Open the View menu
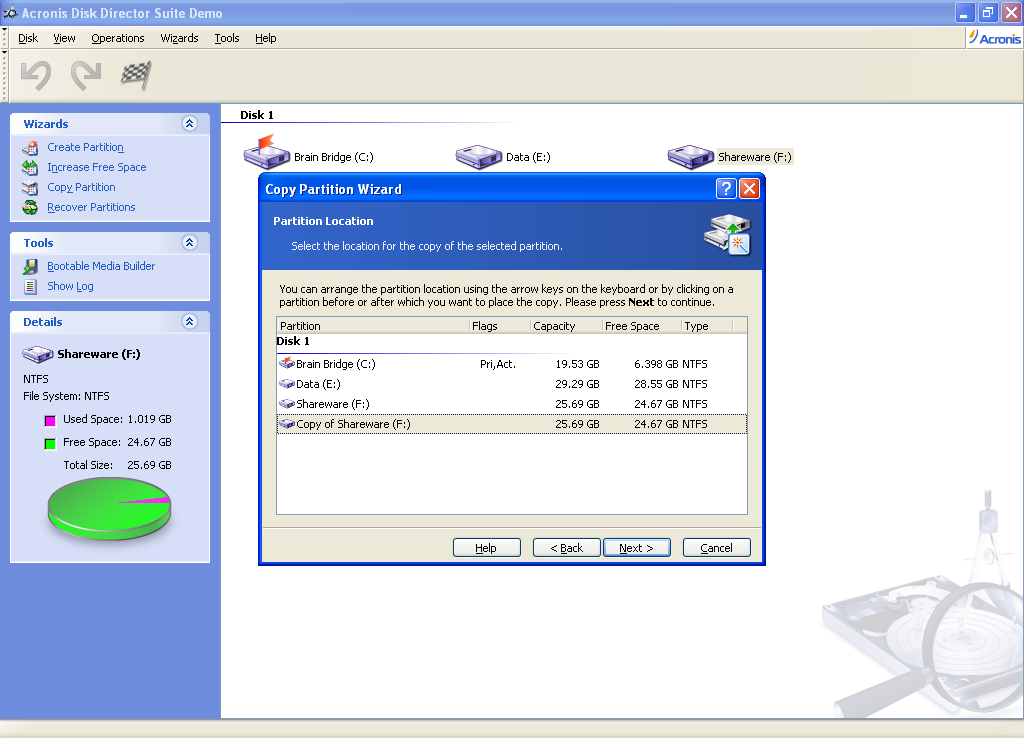The image size is (1024, 738). click(64, 38)
